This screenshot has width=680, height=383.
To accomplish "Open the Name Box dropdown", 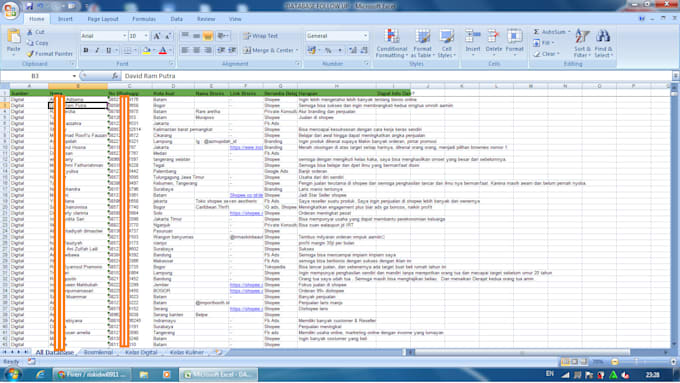I will point(74,76).
